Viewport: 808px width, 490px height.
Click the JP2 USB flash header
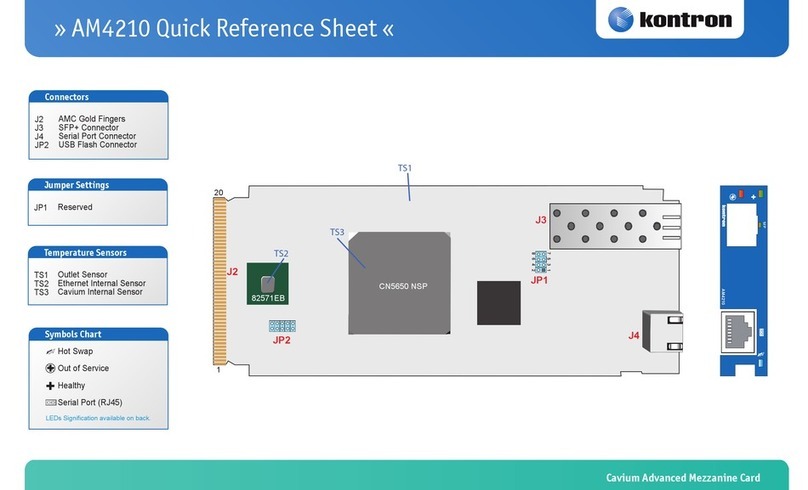tap(282, 326)
